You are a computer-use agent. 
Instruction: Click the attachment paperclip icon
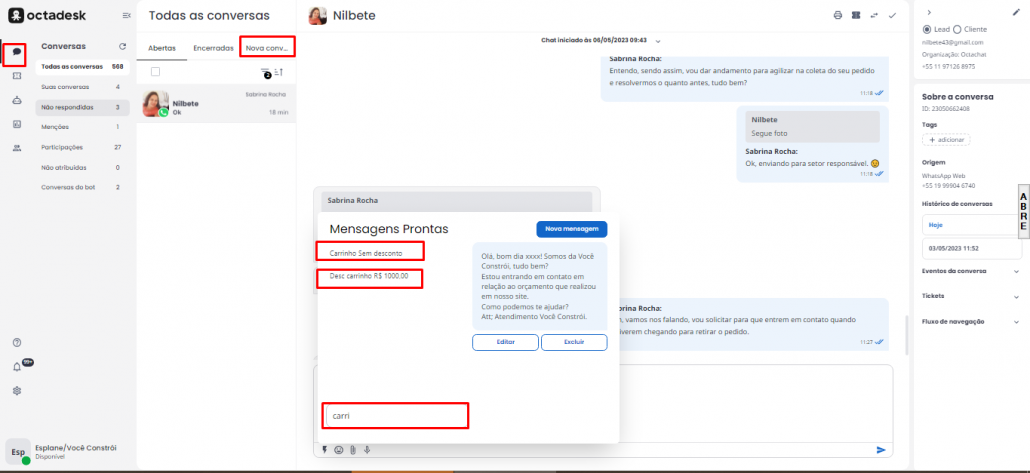tap(353, 450)
